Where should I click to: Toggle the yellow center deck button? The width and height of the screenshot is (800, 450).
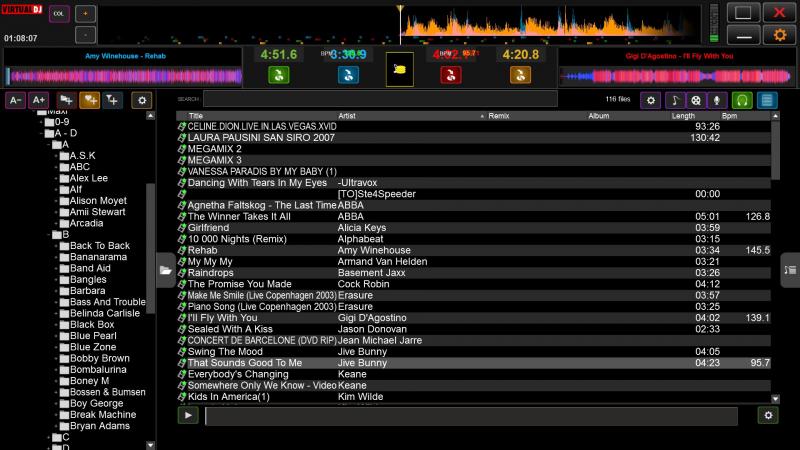coord(400,69)
